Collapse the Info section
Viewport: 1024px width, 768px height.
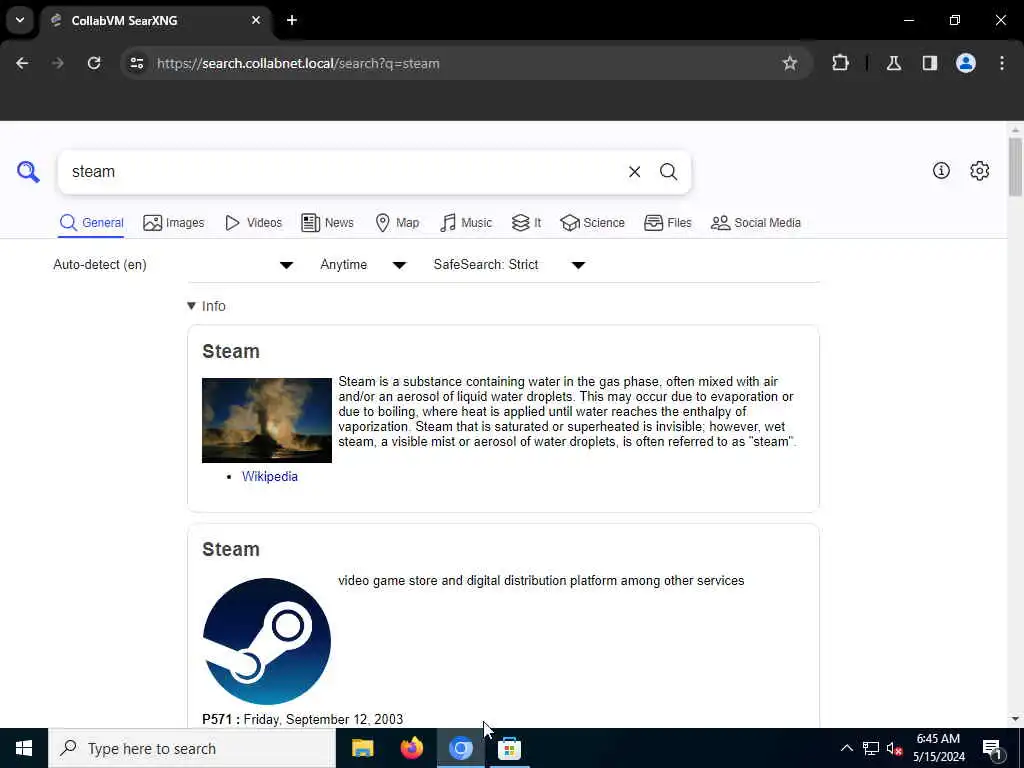[x=206, y=306]
